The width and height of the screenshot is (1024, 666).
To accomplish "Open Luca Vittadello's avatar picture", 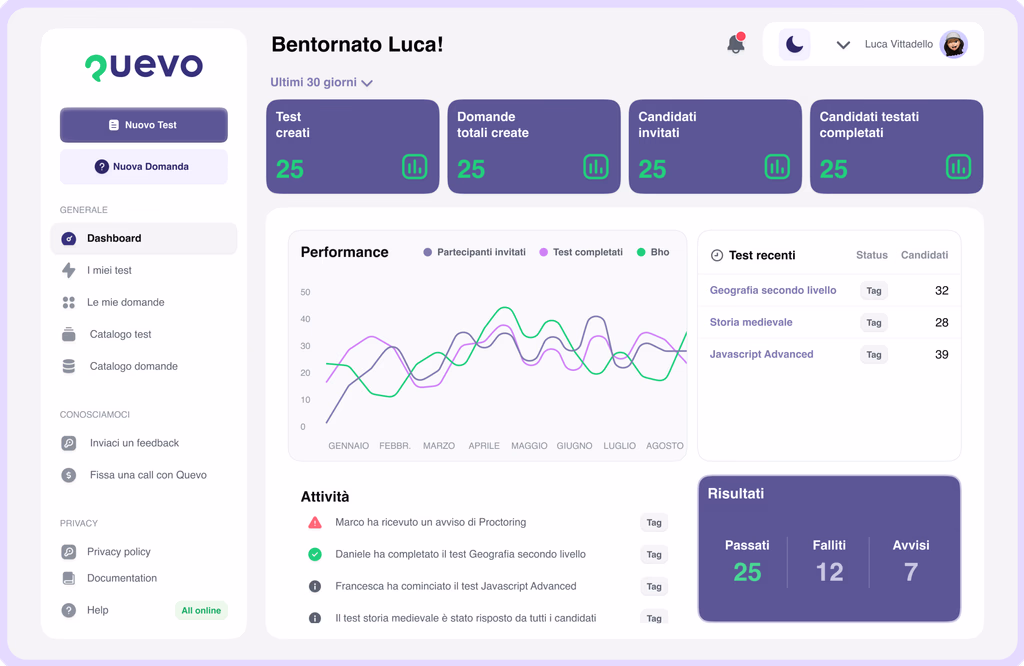I will point(953,44).
